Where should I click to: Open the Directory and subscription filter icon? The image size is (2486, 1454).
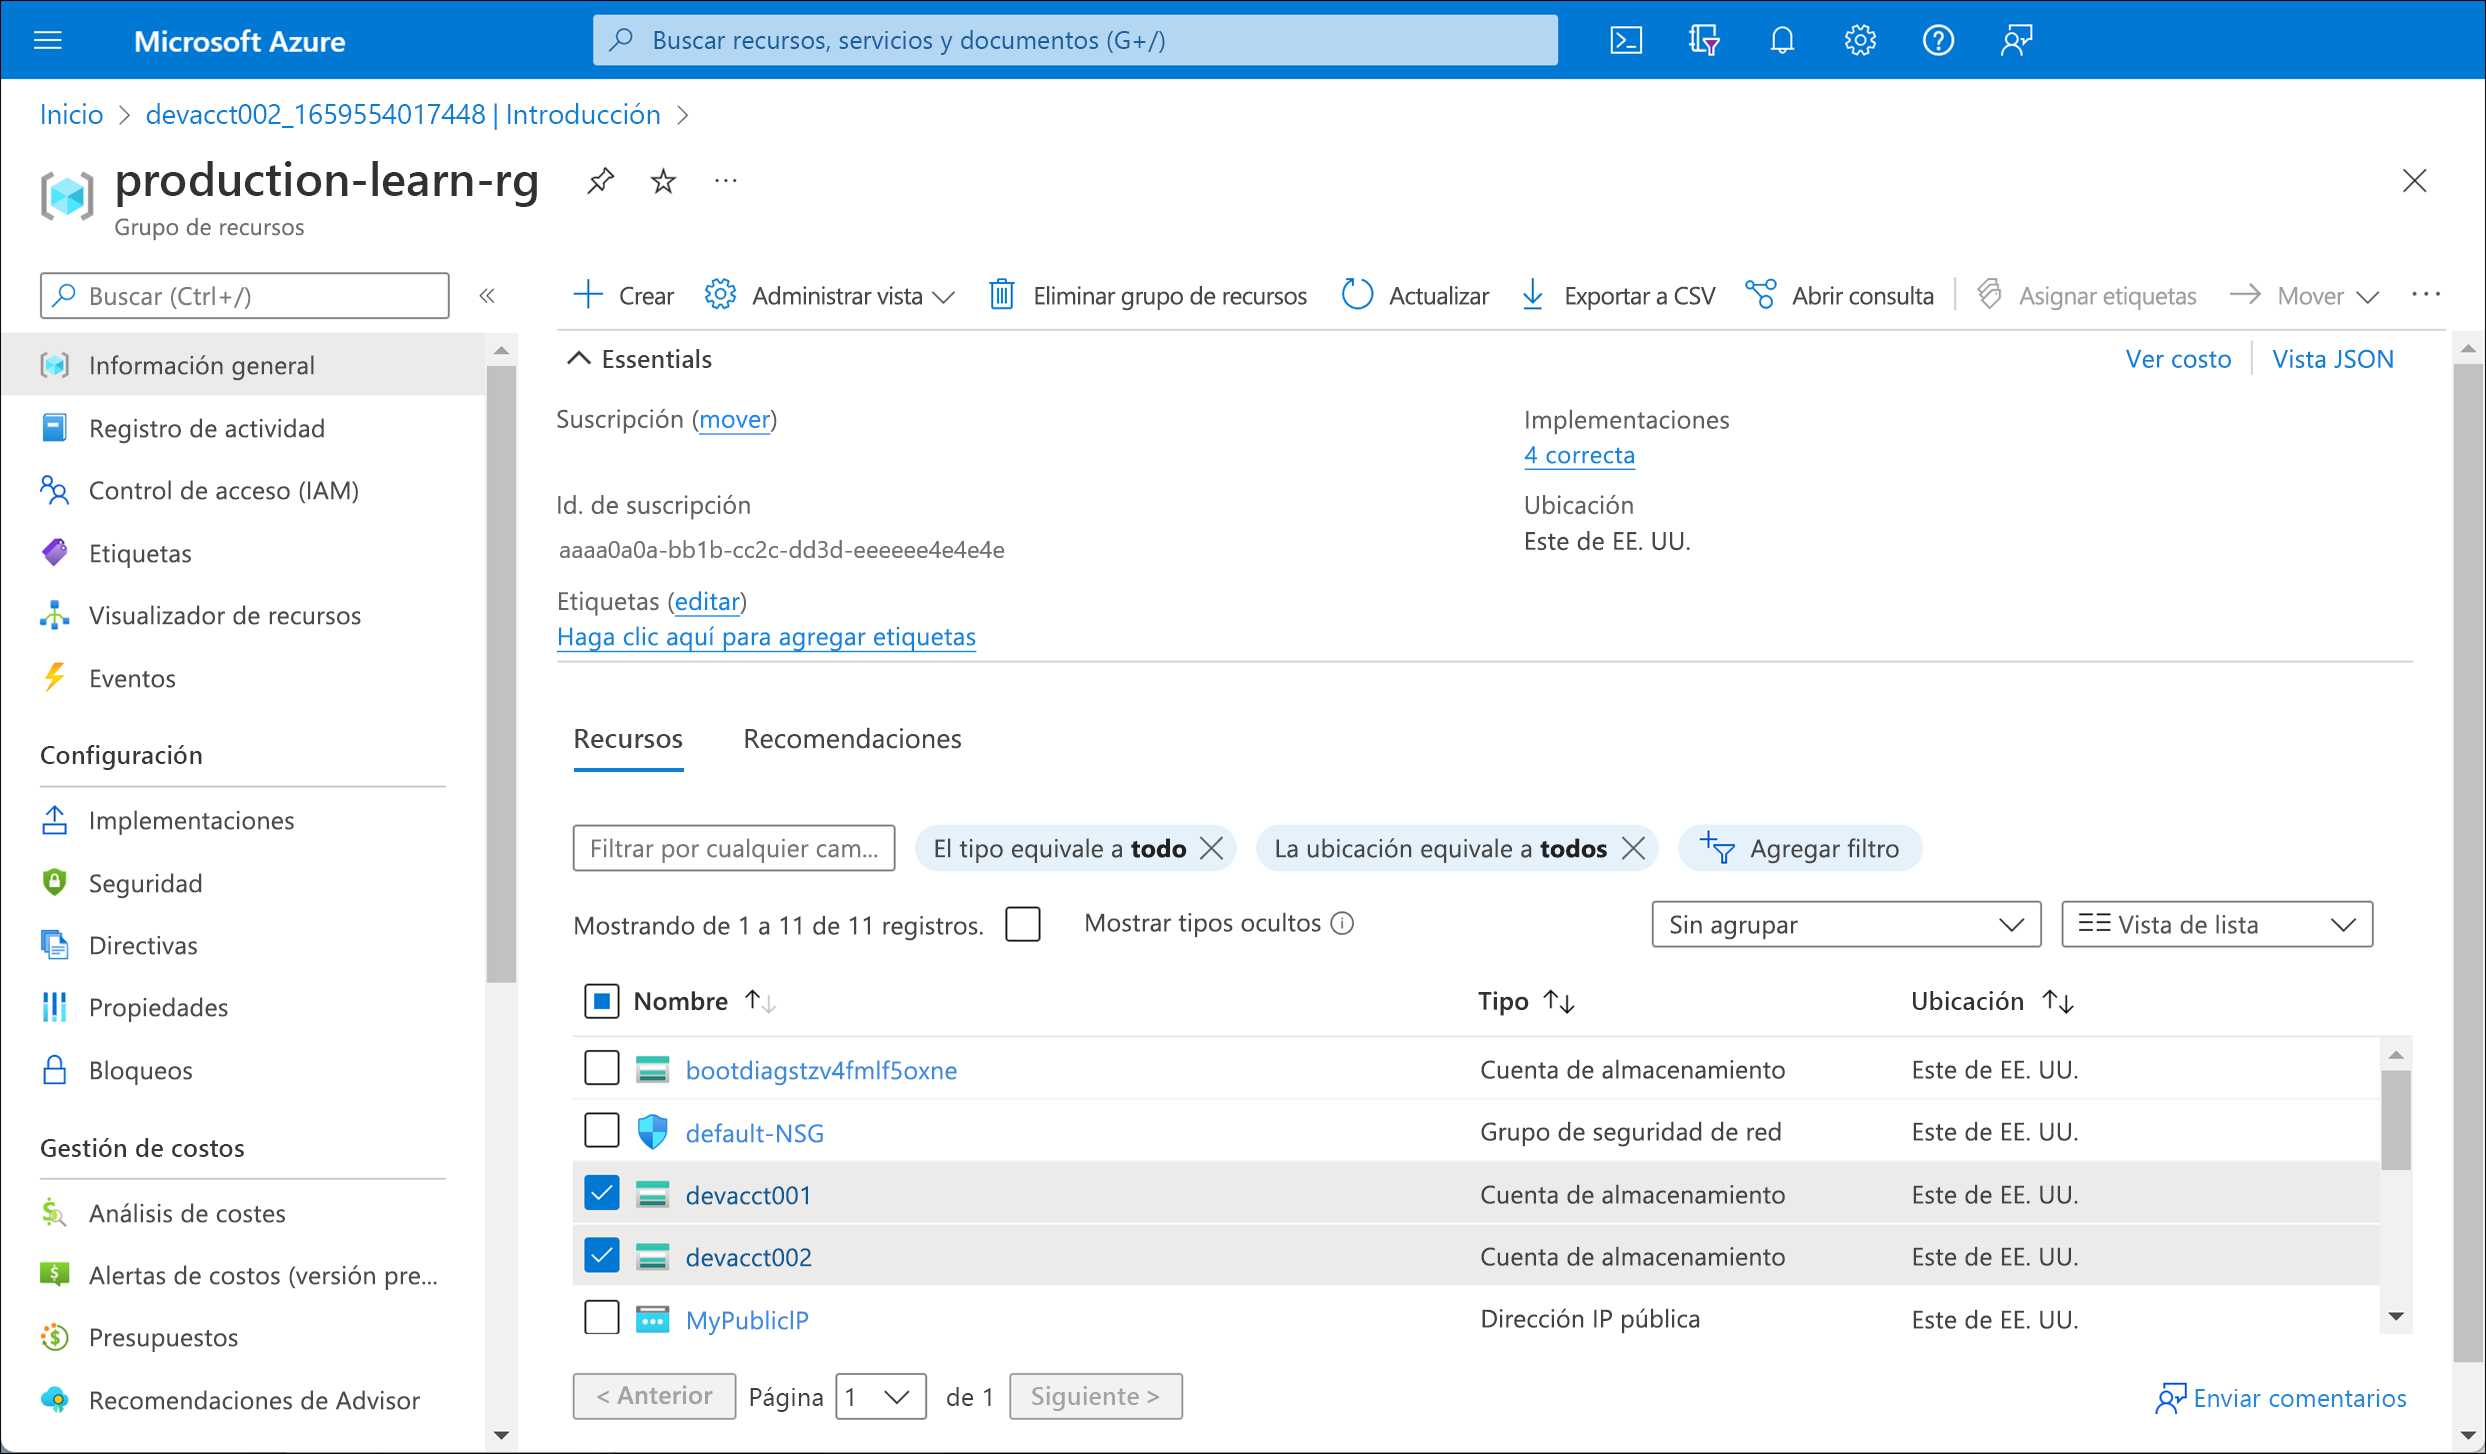(x=1704, y=40)
